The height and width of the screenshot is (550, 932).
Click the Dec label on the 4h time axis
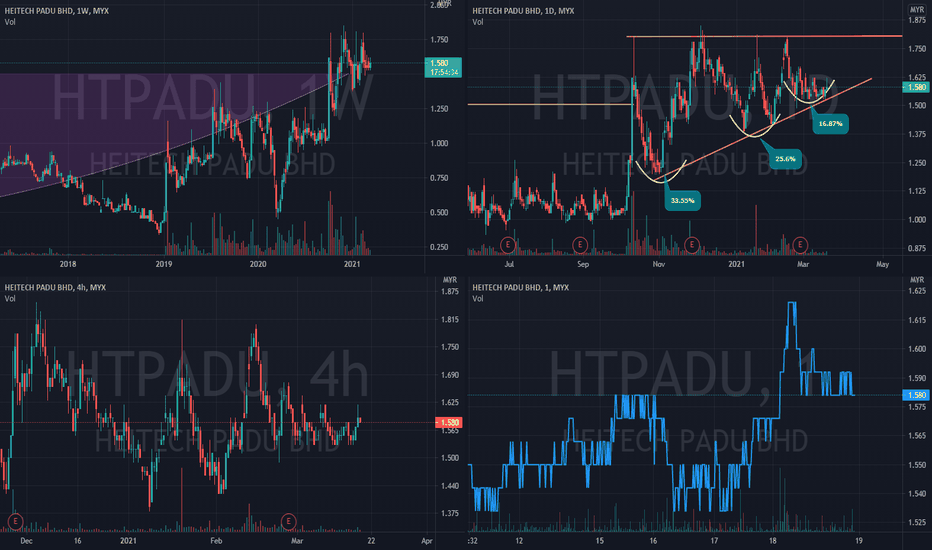(x=26, y=540)
